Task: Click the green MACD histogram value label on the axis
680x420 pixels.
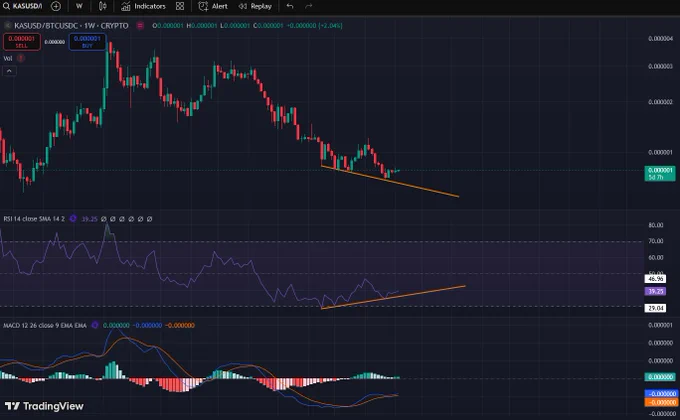Action: pyautogui.click(x=660, y=377)
